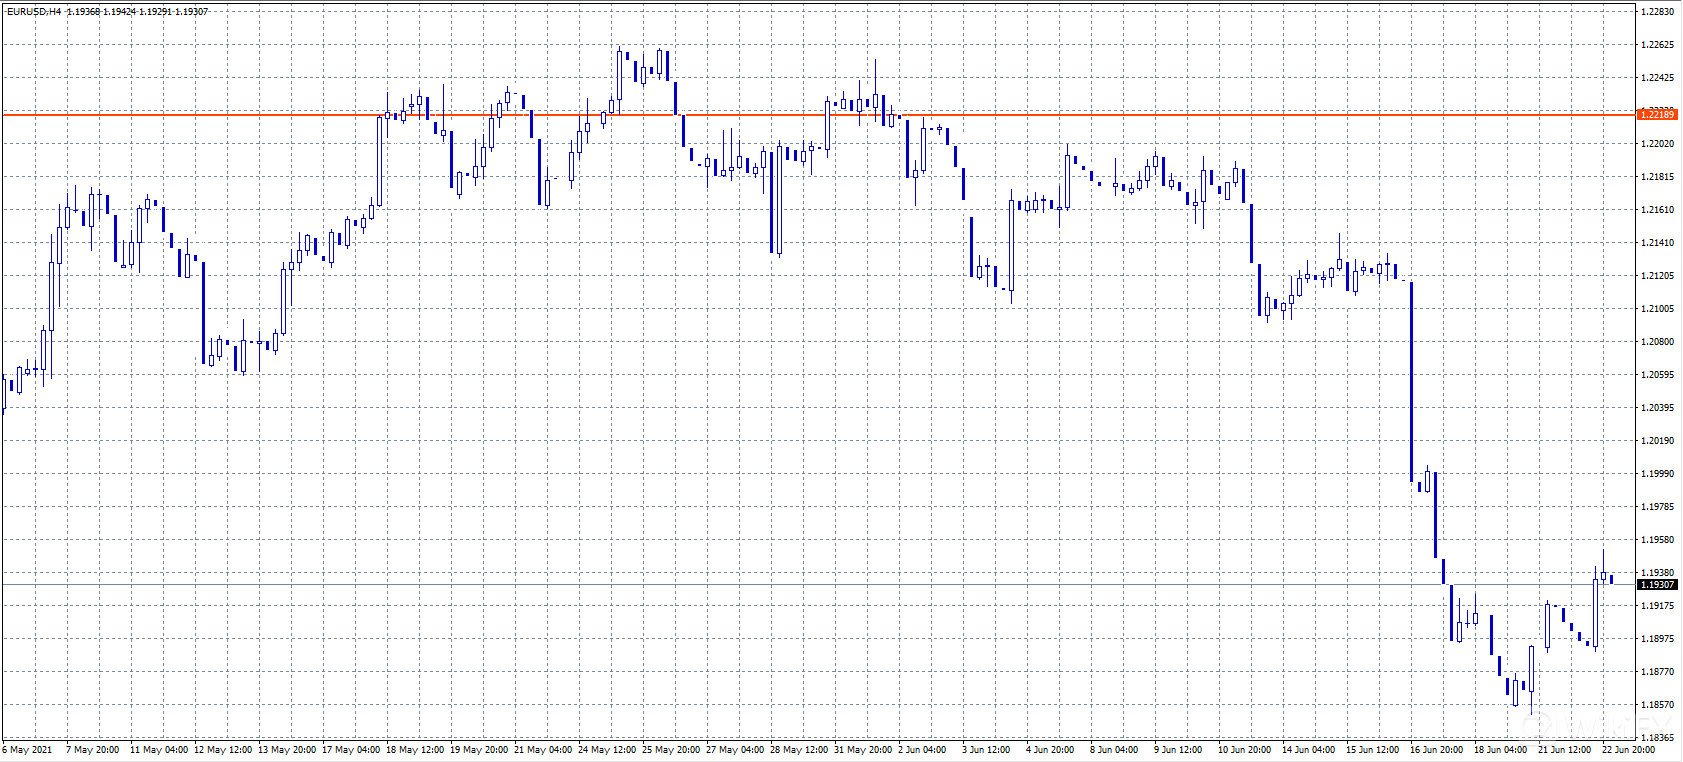1683x762 pixels.
Task: Click the last candle on the chart
Action: pos(1611,579)
